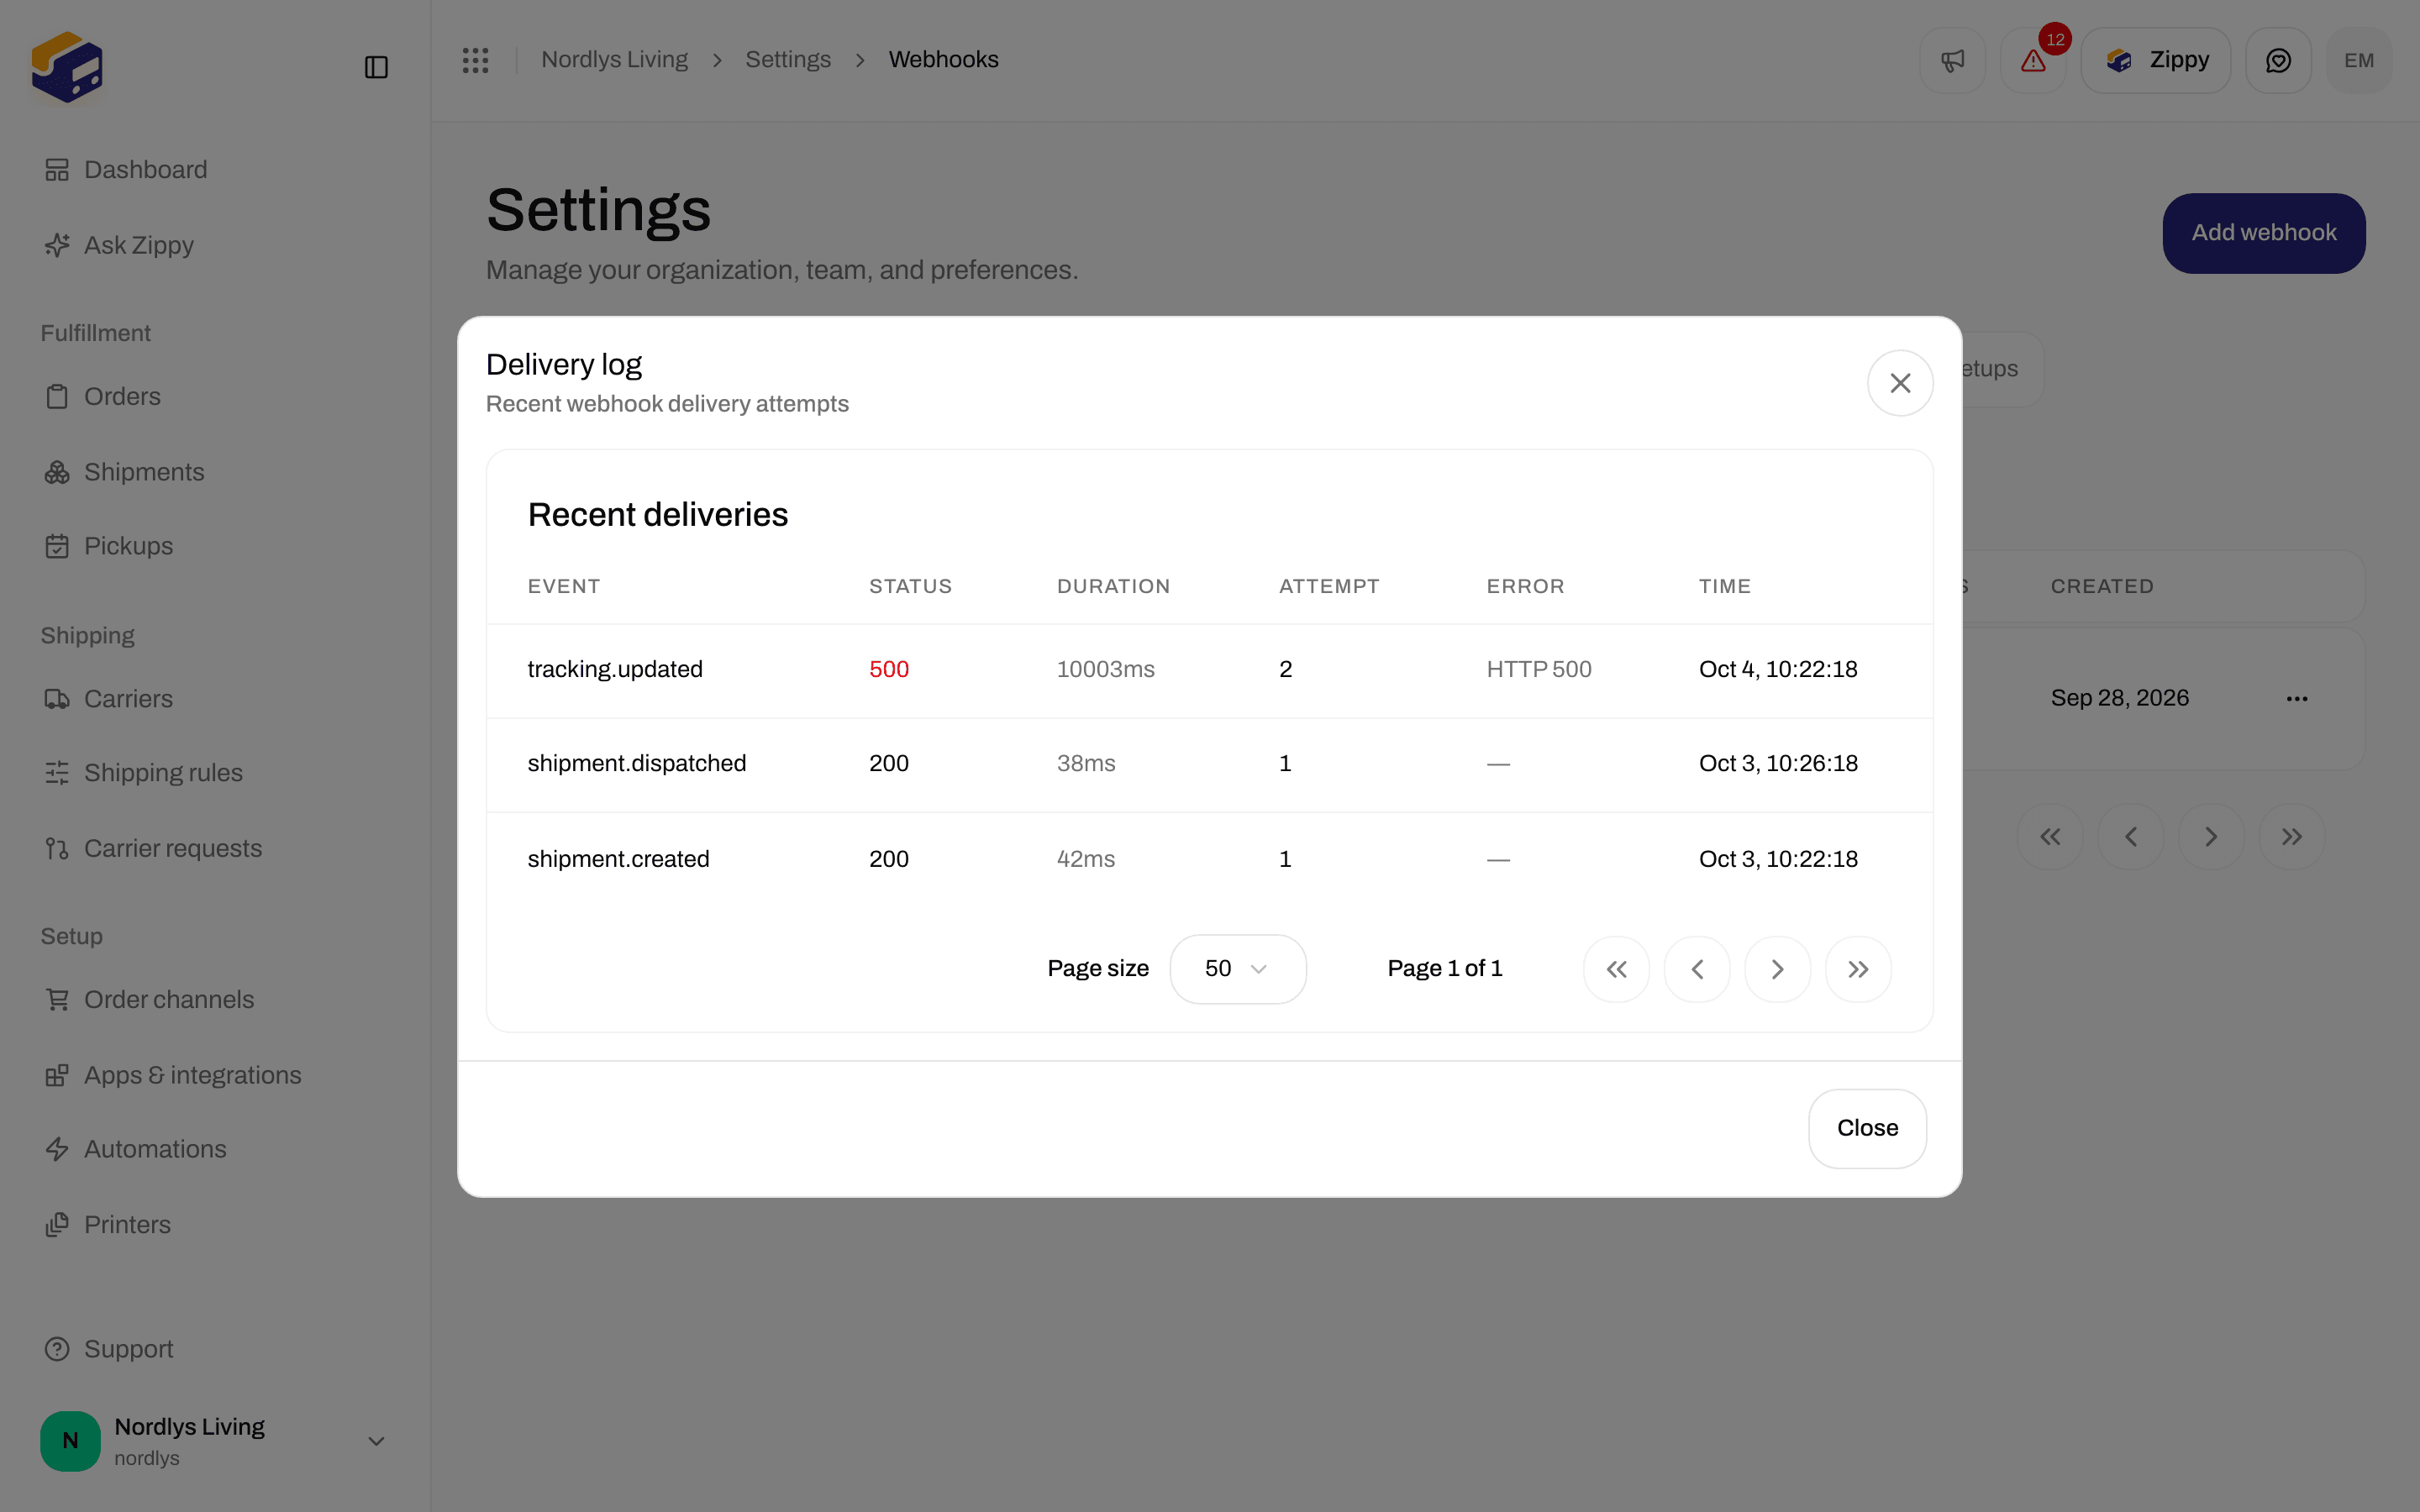Go to next page in delivery log
Image resolution: width=2420 pixels, height=1512 pixels.
1777,969
